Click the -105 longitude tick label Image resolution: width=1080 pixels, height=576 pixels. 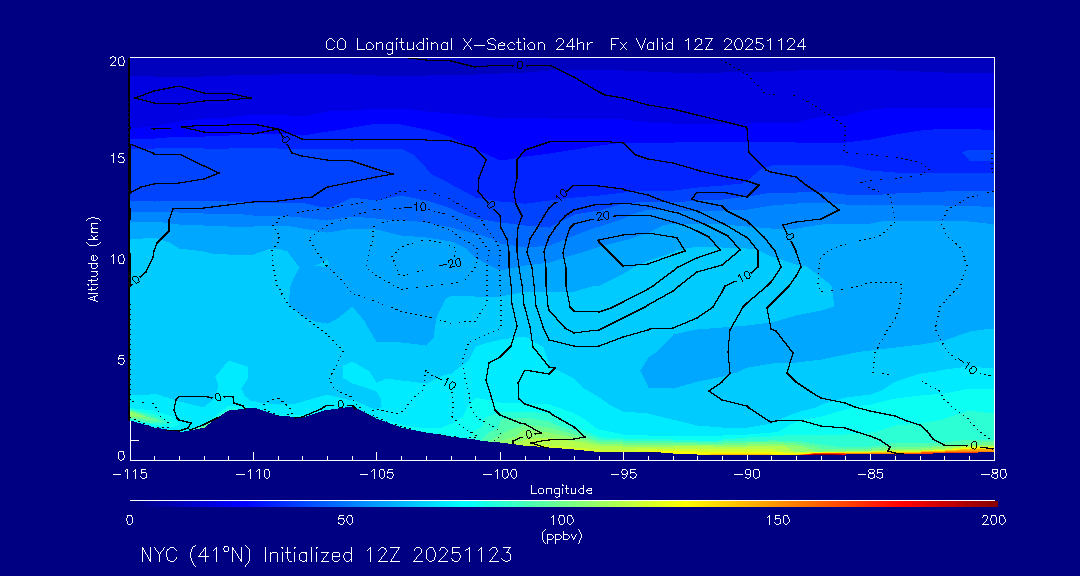[377, 475]
